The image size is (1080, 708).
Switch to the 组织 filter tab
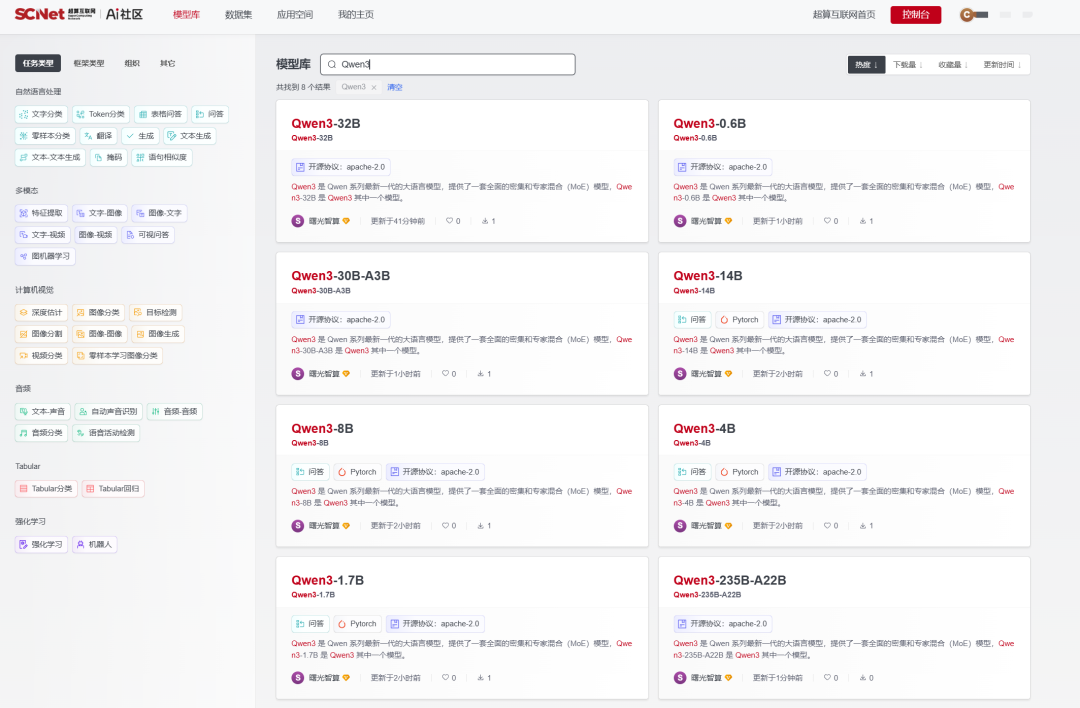tap(132, 63)
